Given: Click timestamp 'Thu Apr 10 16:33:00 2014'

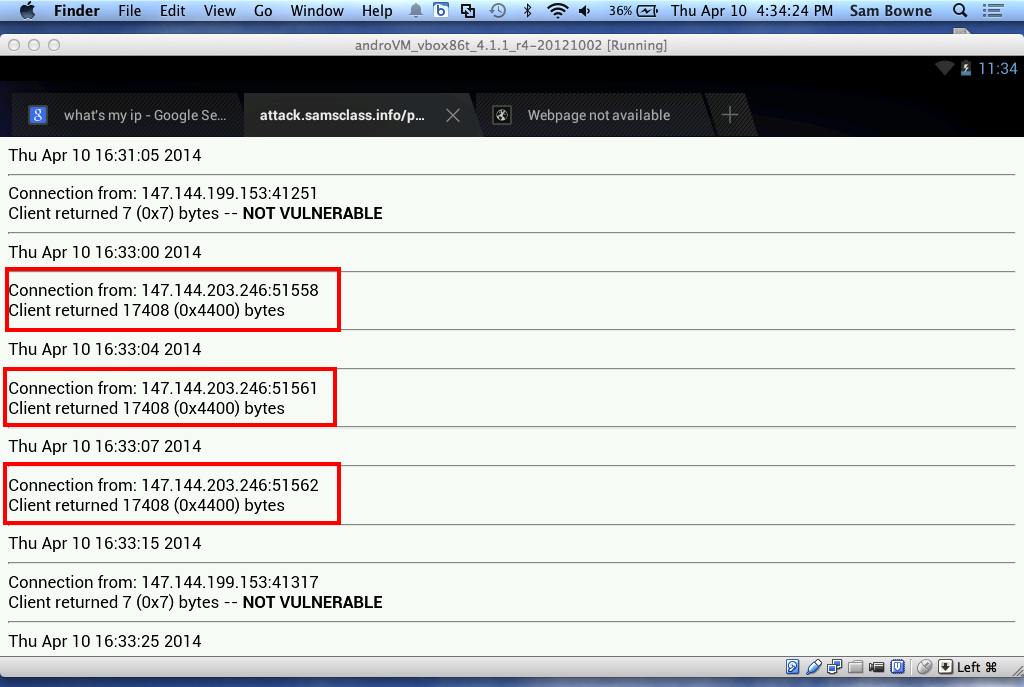Looking at the screenshot, I should (104, 252).
